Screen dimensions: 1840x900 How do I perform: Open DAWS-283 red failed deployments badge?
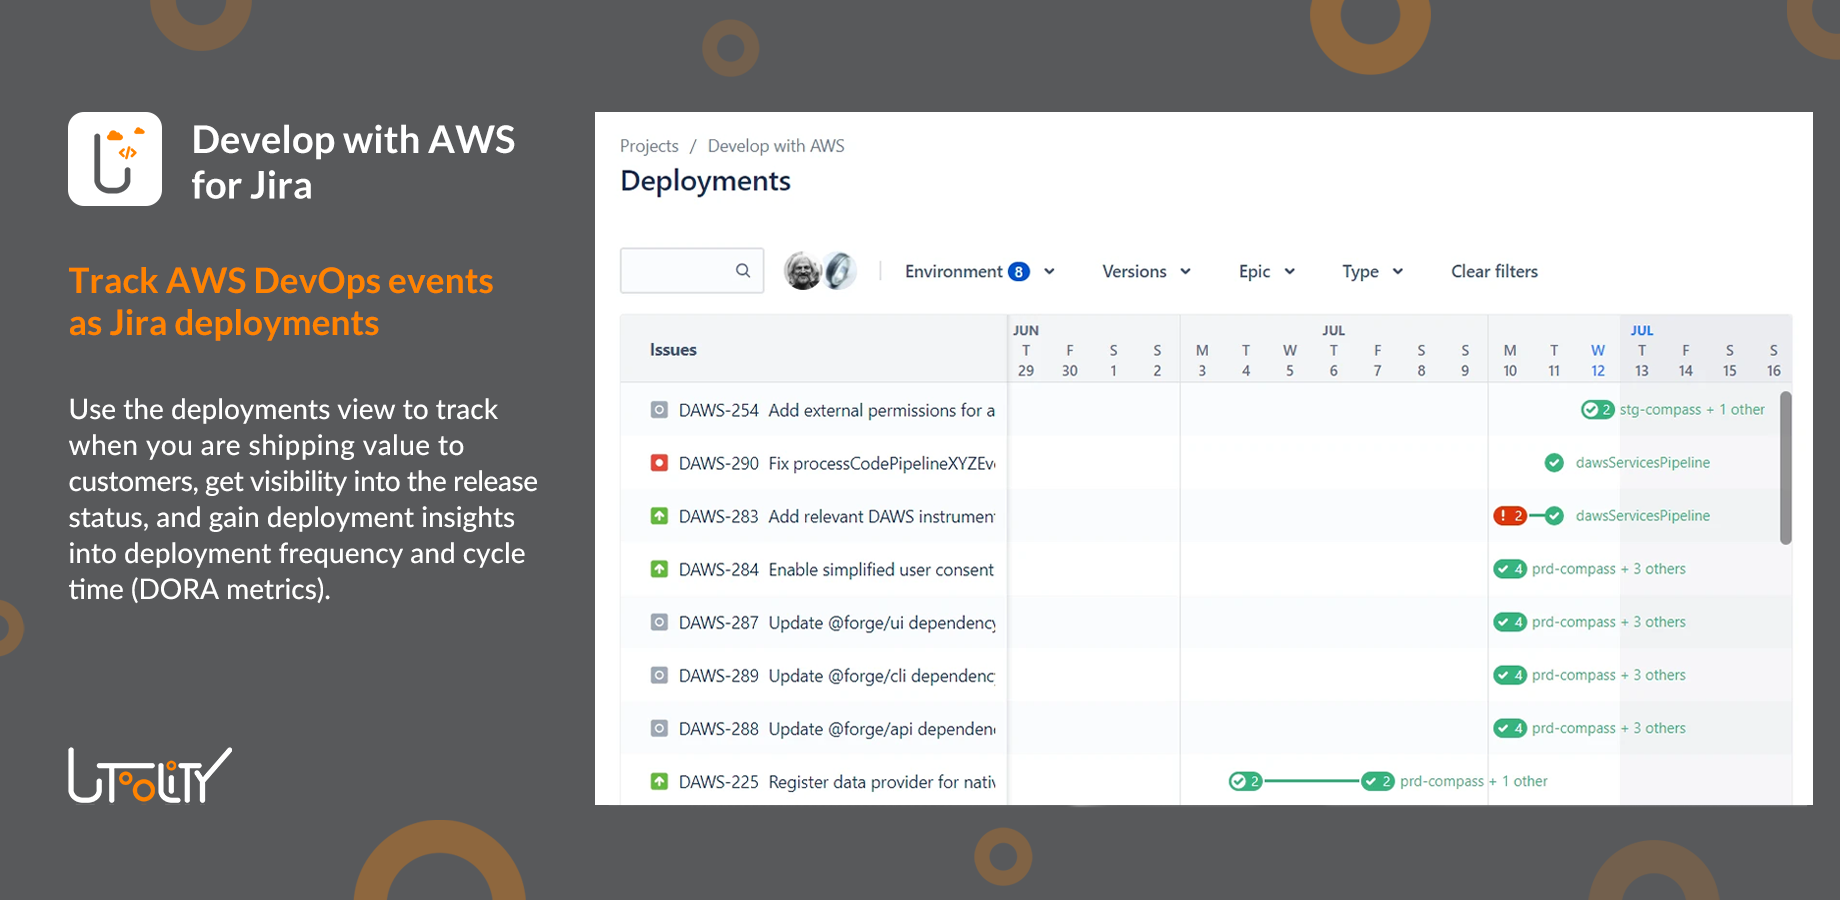1510,516
